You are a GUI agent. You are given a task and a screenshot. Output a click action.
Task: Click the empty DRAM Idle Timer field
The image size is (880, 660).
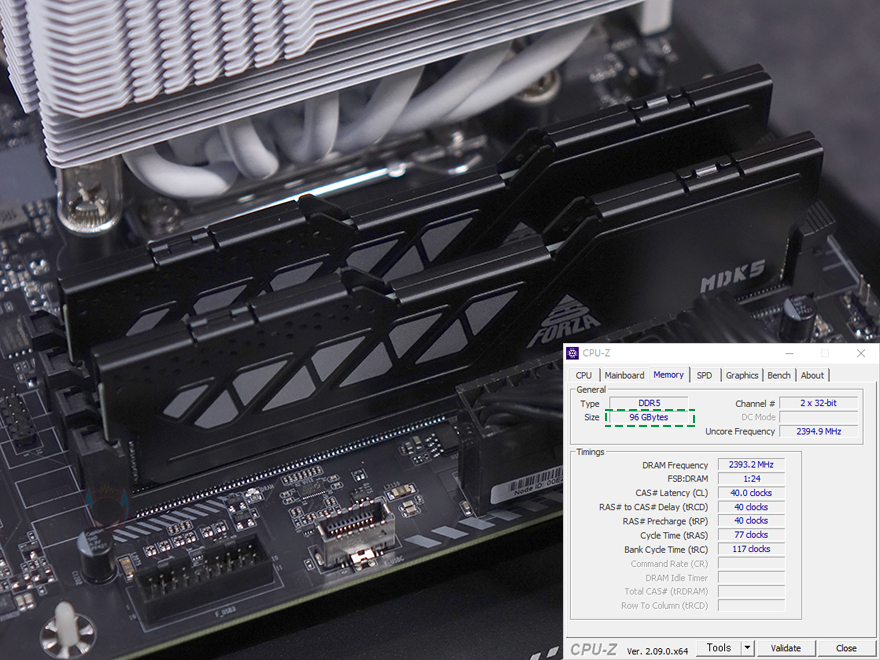(751, 578)
